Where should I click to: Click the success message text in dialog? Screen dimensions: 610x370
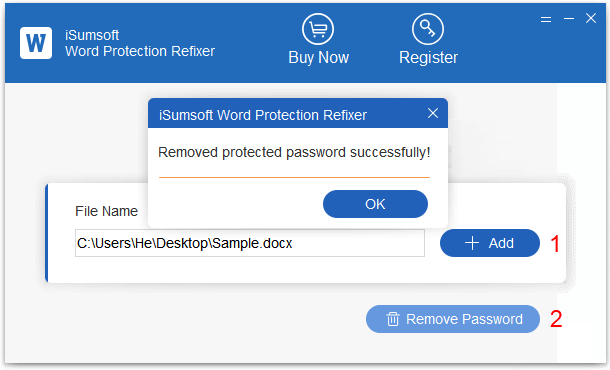[294, 152]
